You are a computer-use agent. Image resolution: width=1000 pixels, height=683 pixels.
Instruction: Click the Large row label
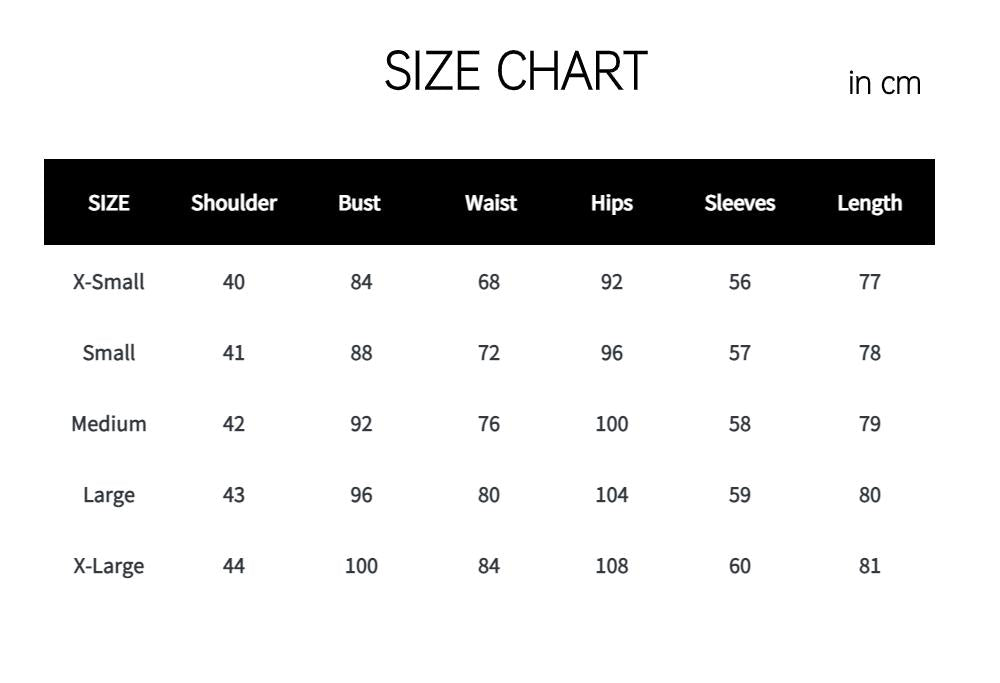pos(108,496)
